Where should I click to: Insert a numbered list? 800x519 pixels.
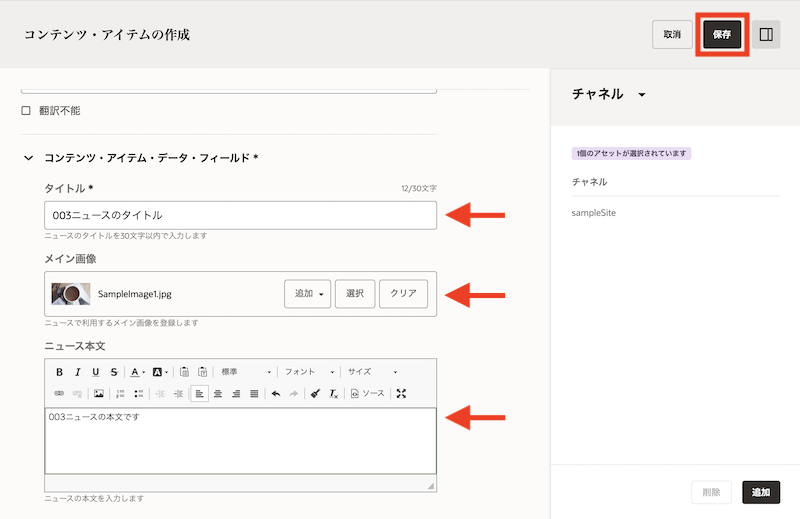click(120, 394)
